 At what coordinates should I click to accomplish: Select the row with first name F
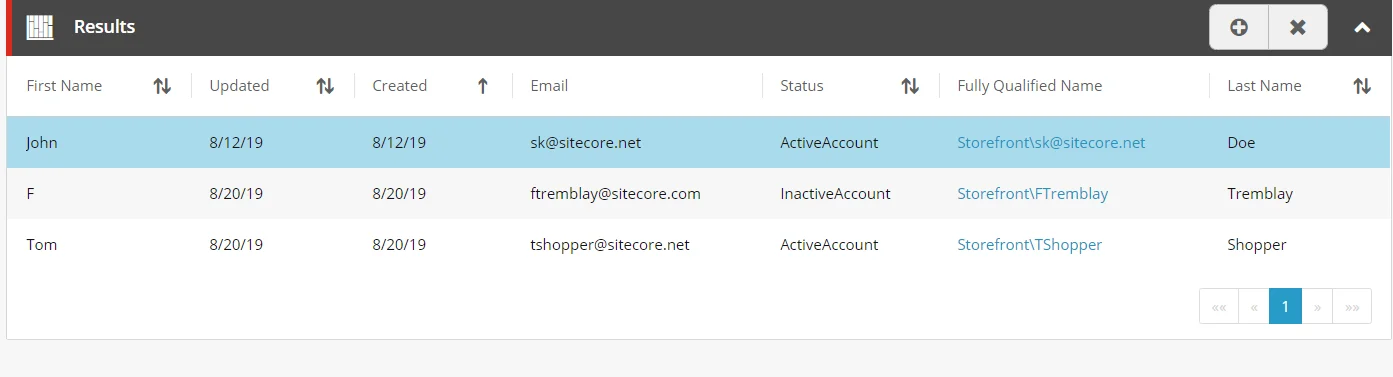coord(698,194)
